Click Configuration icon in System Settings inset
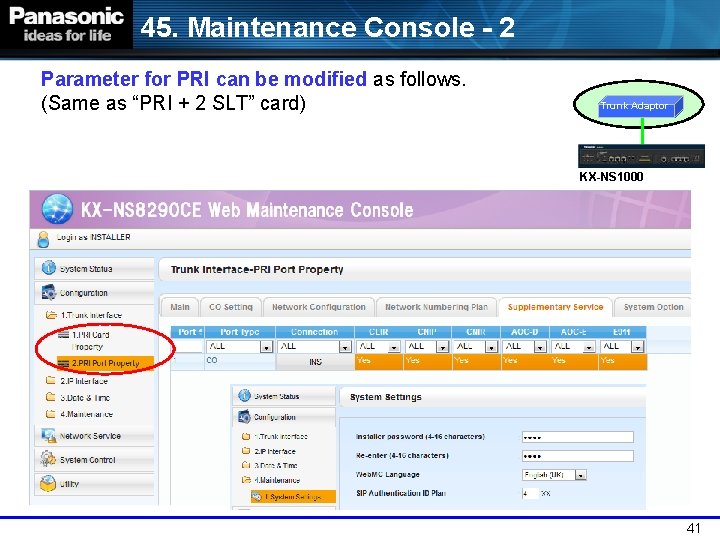Screen dimensions: 720x540 coord(244,416)
